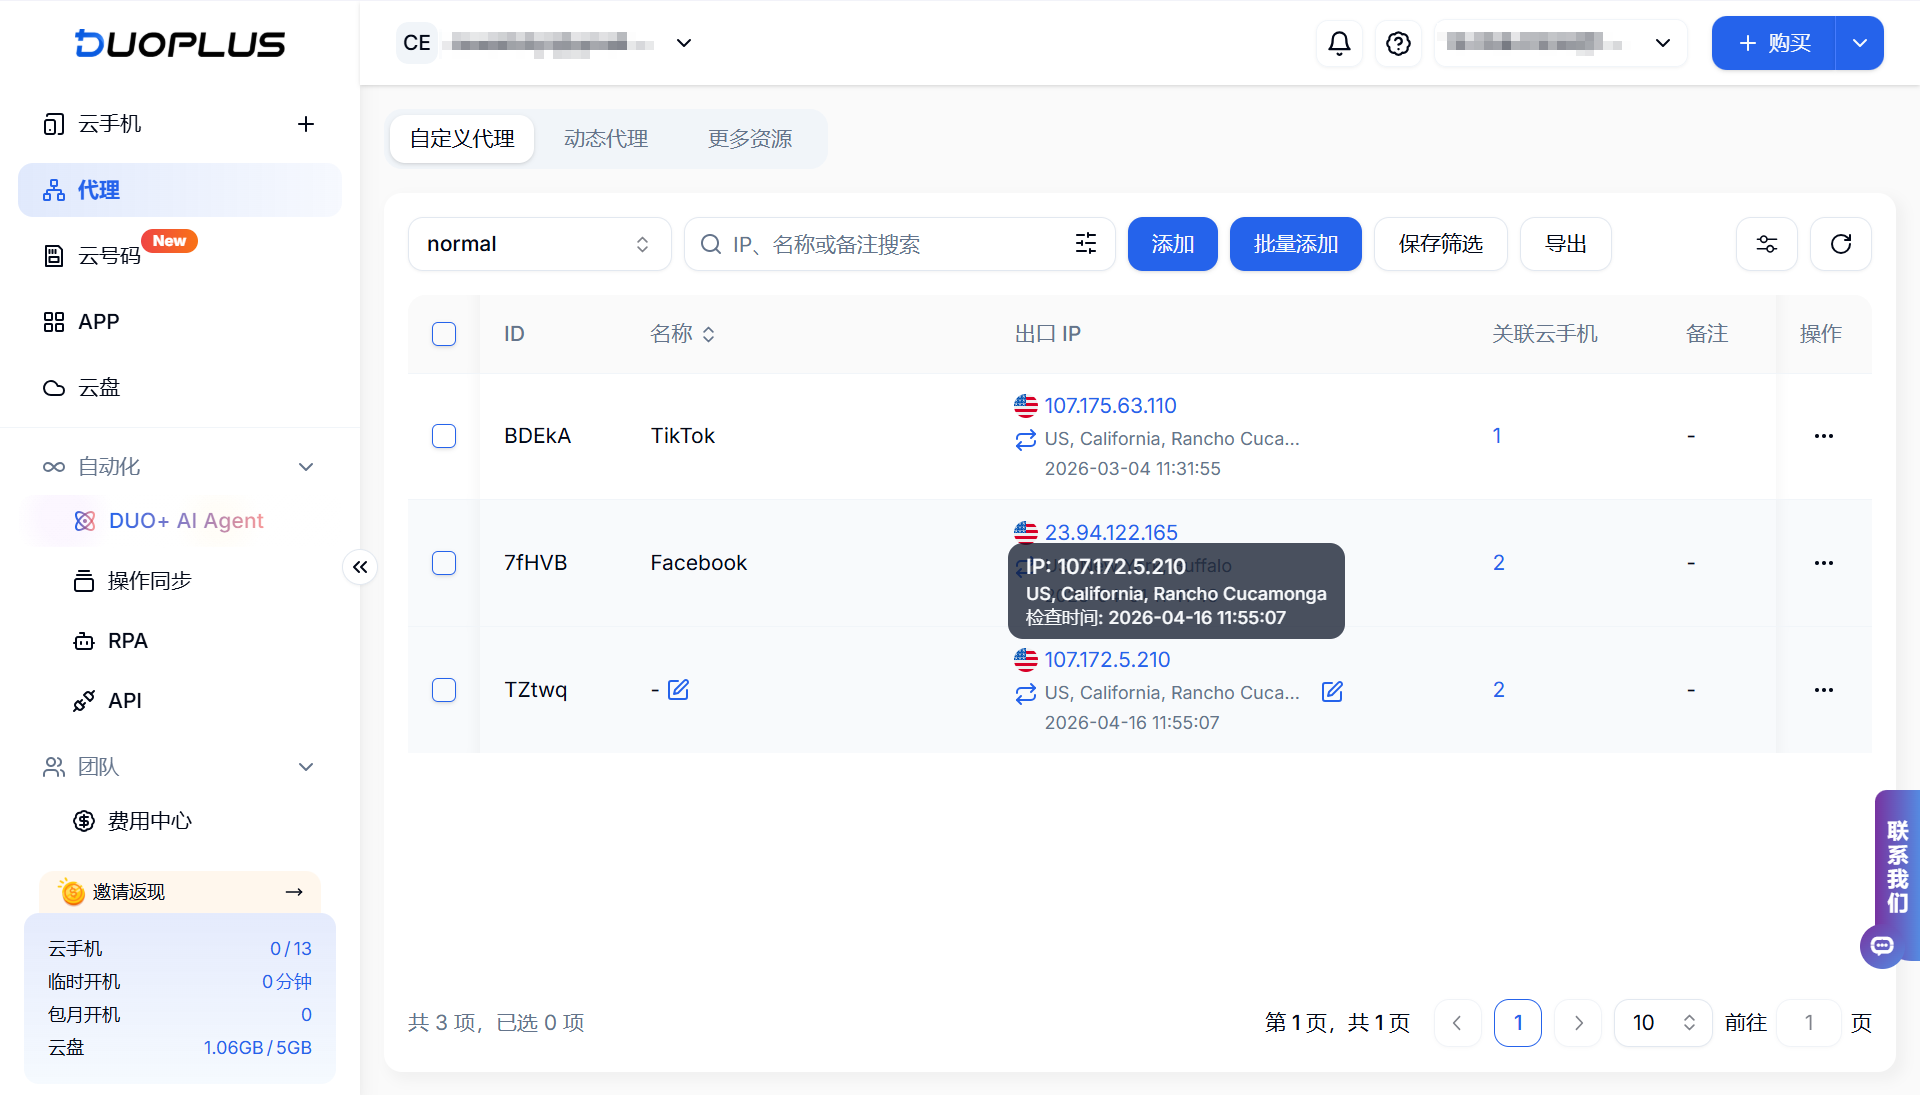Open advanced filter icon in search box
The height and width of the screenshot is (1095, 1920).
pyautogui.click(x=1086, y=244)
